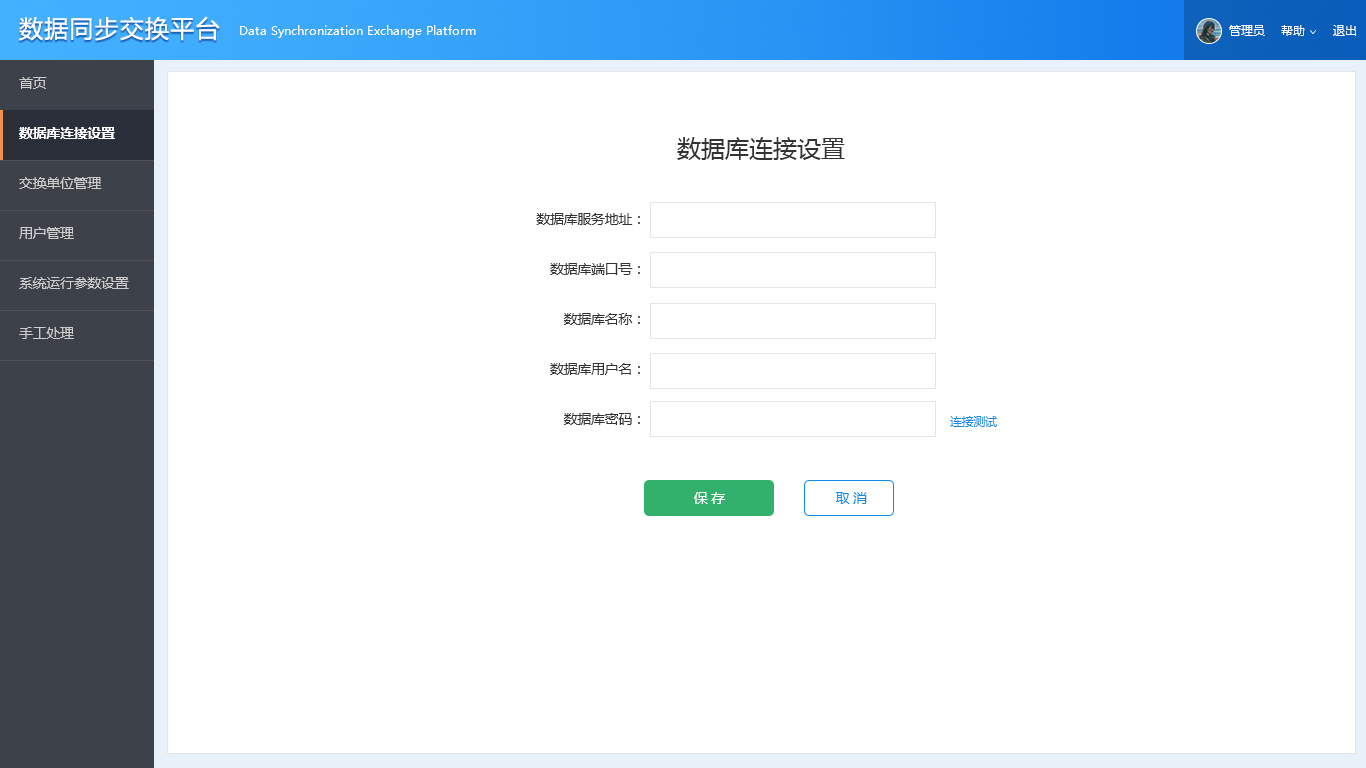Focus the 数据库端口号 input field
Screen dimensions: 1366x768
point(793,270)
